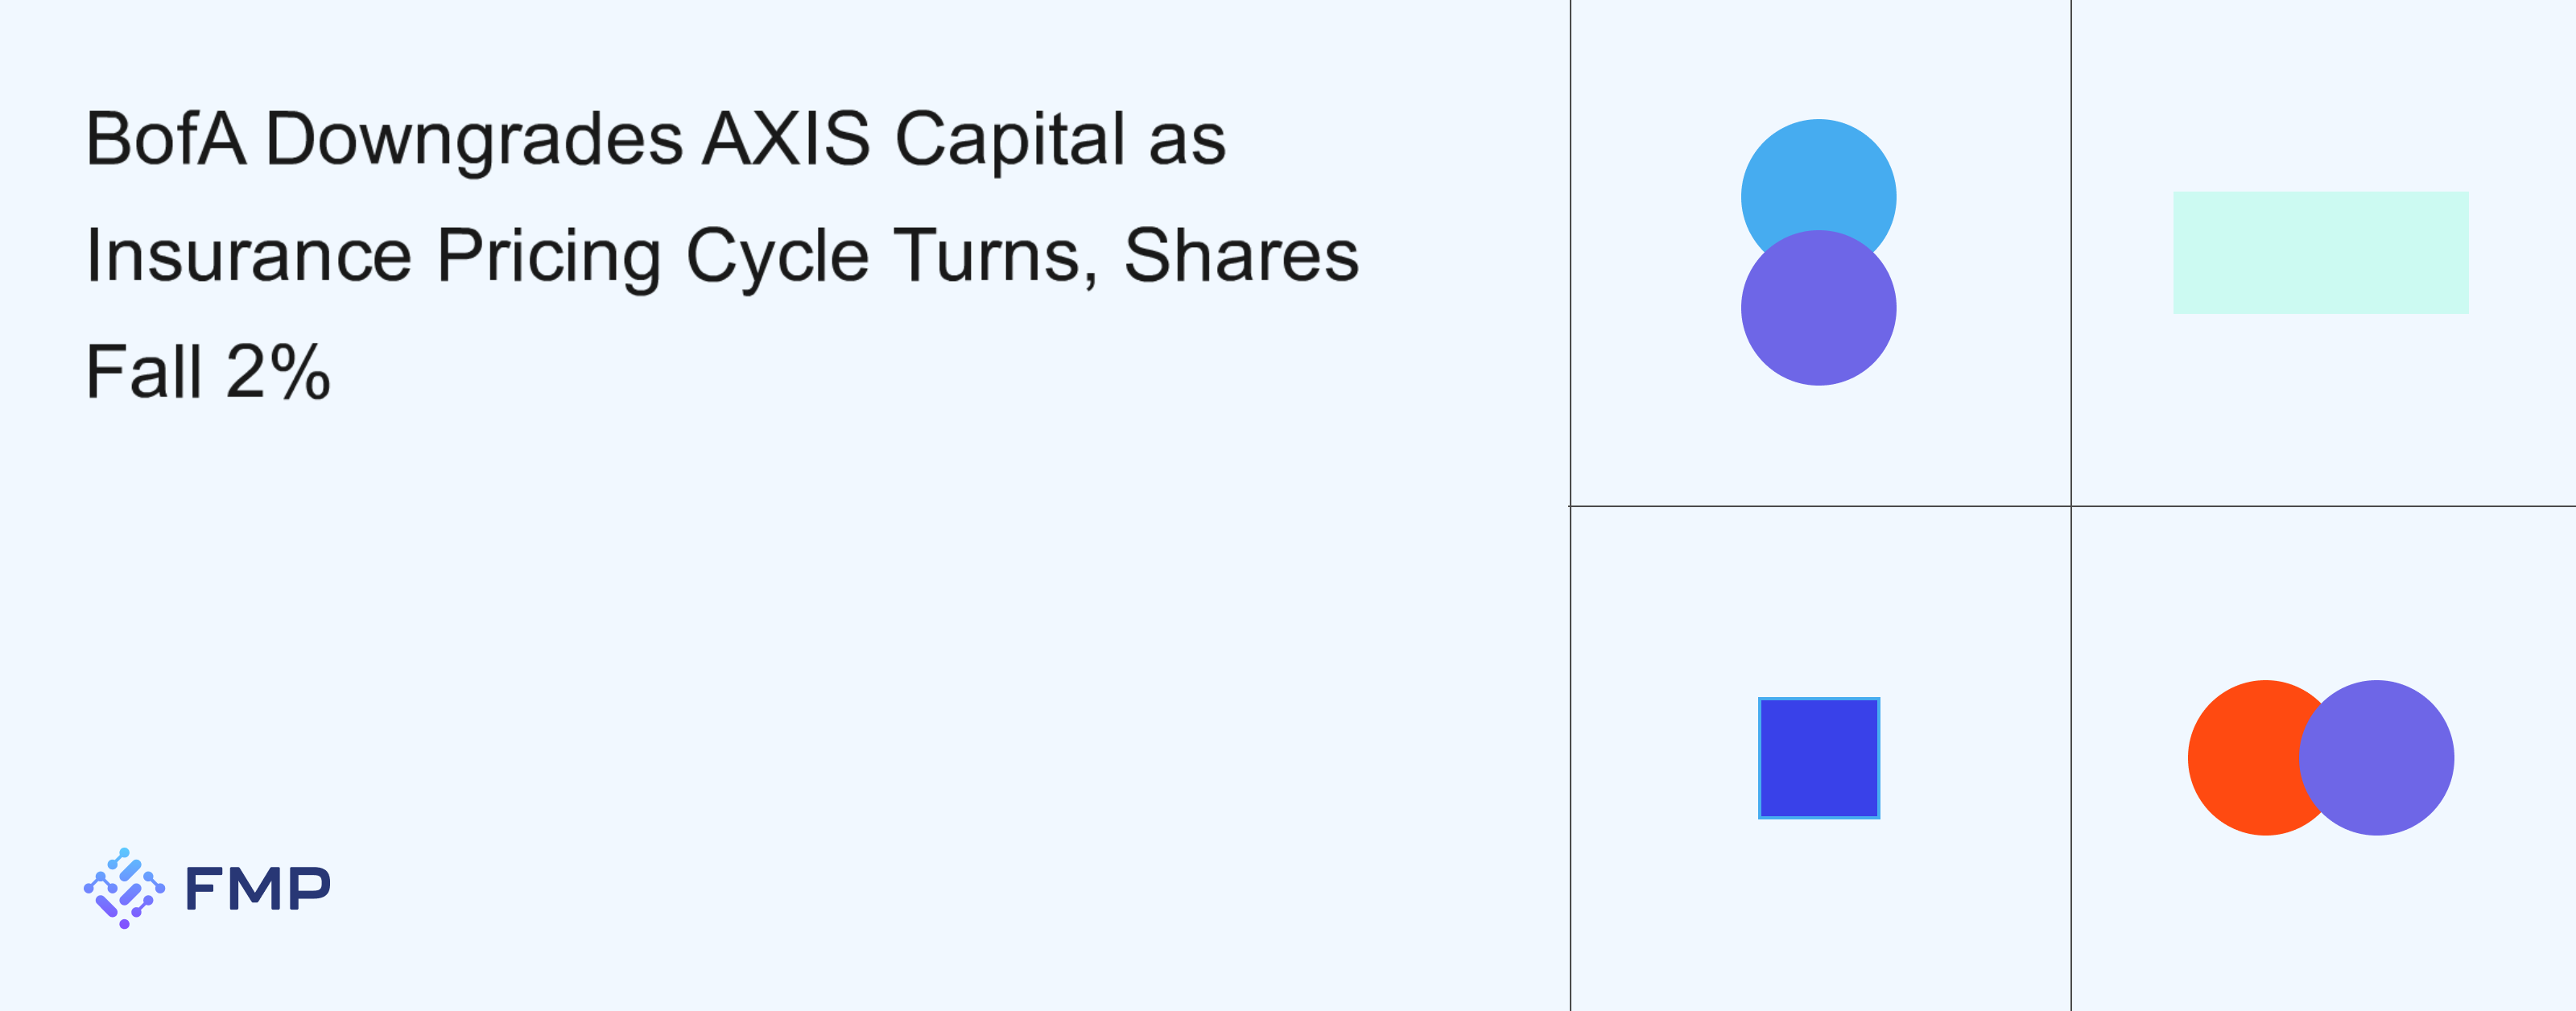Click the "2%" figure in the headline
Screen dimensions: 2576x1011
tap(278, 372)
